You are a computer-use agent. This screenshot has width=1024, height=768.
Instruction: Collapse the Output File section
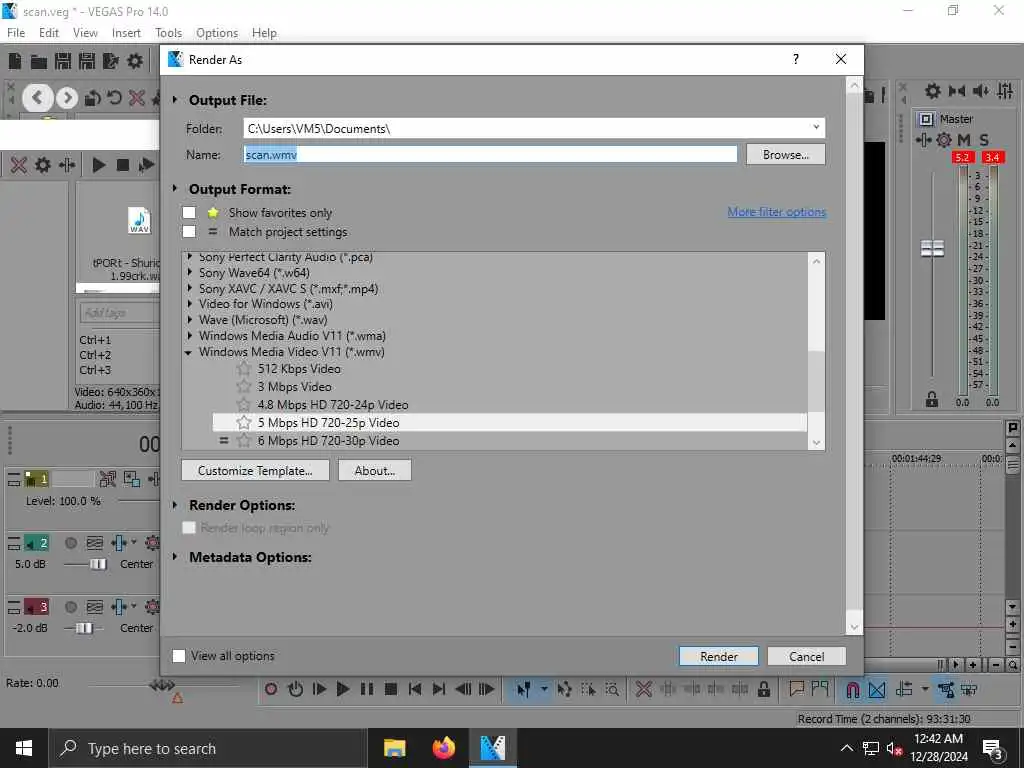pos(174,100)
